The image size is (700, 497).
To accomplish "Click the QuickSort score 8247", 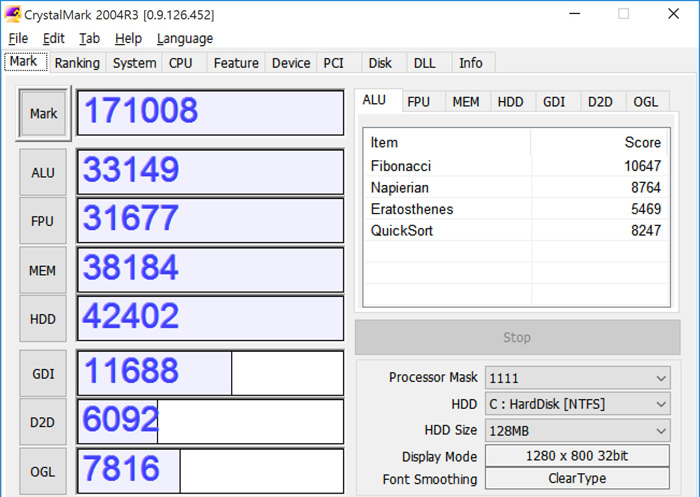I will pyautogui.click(x=646, y=230).
